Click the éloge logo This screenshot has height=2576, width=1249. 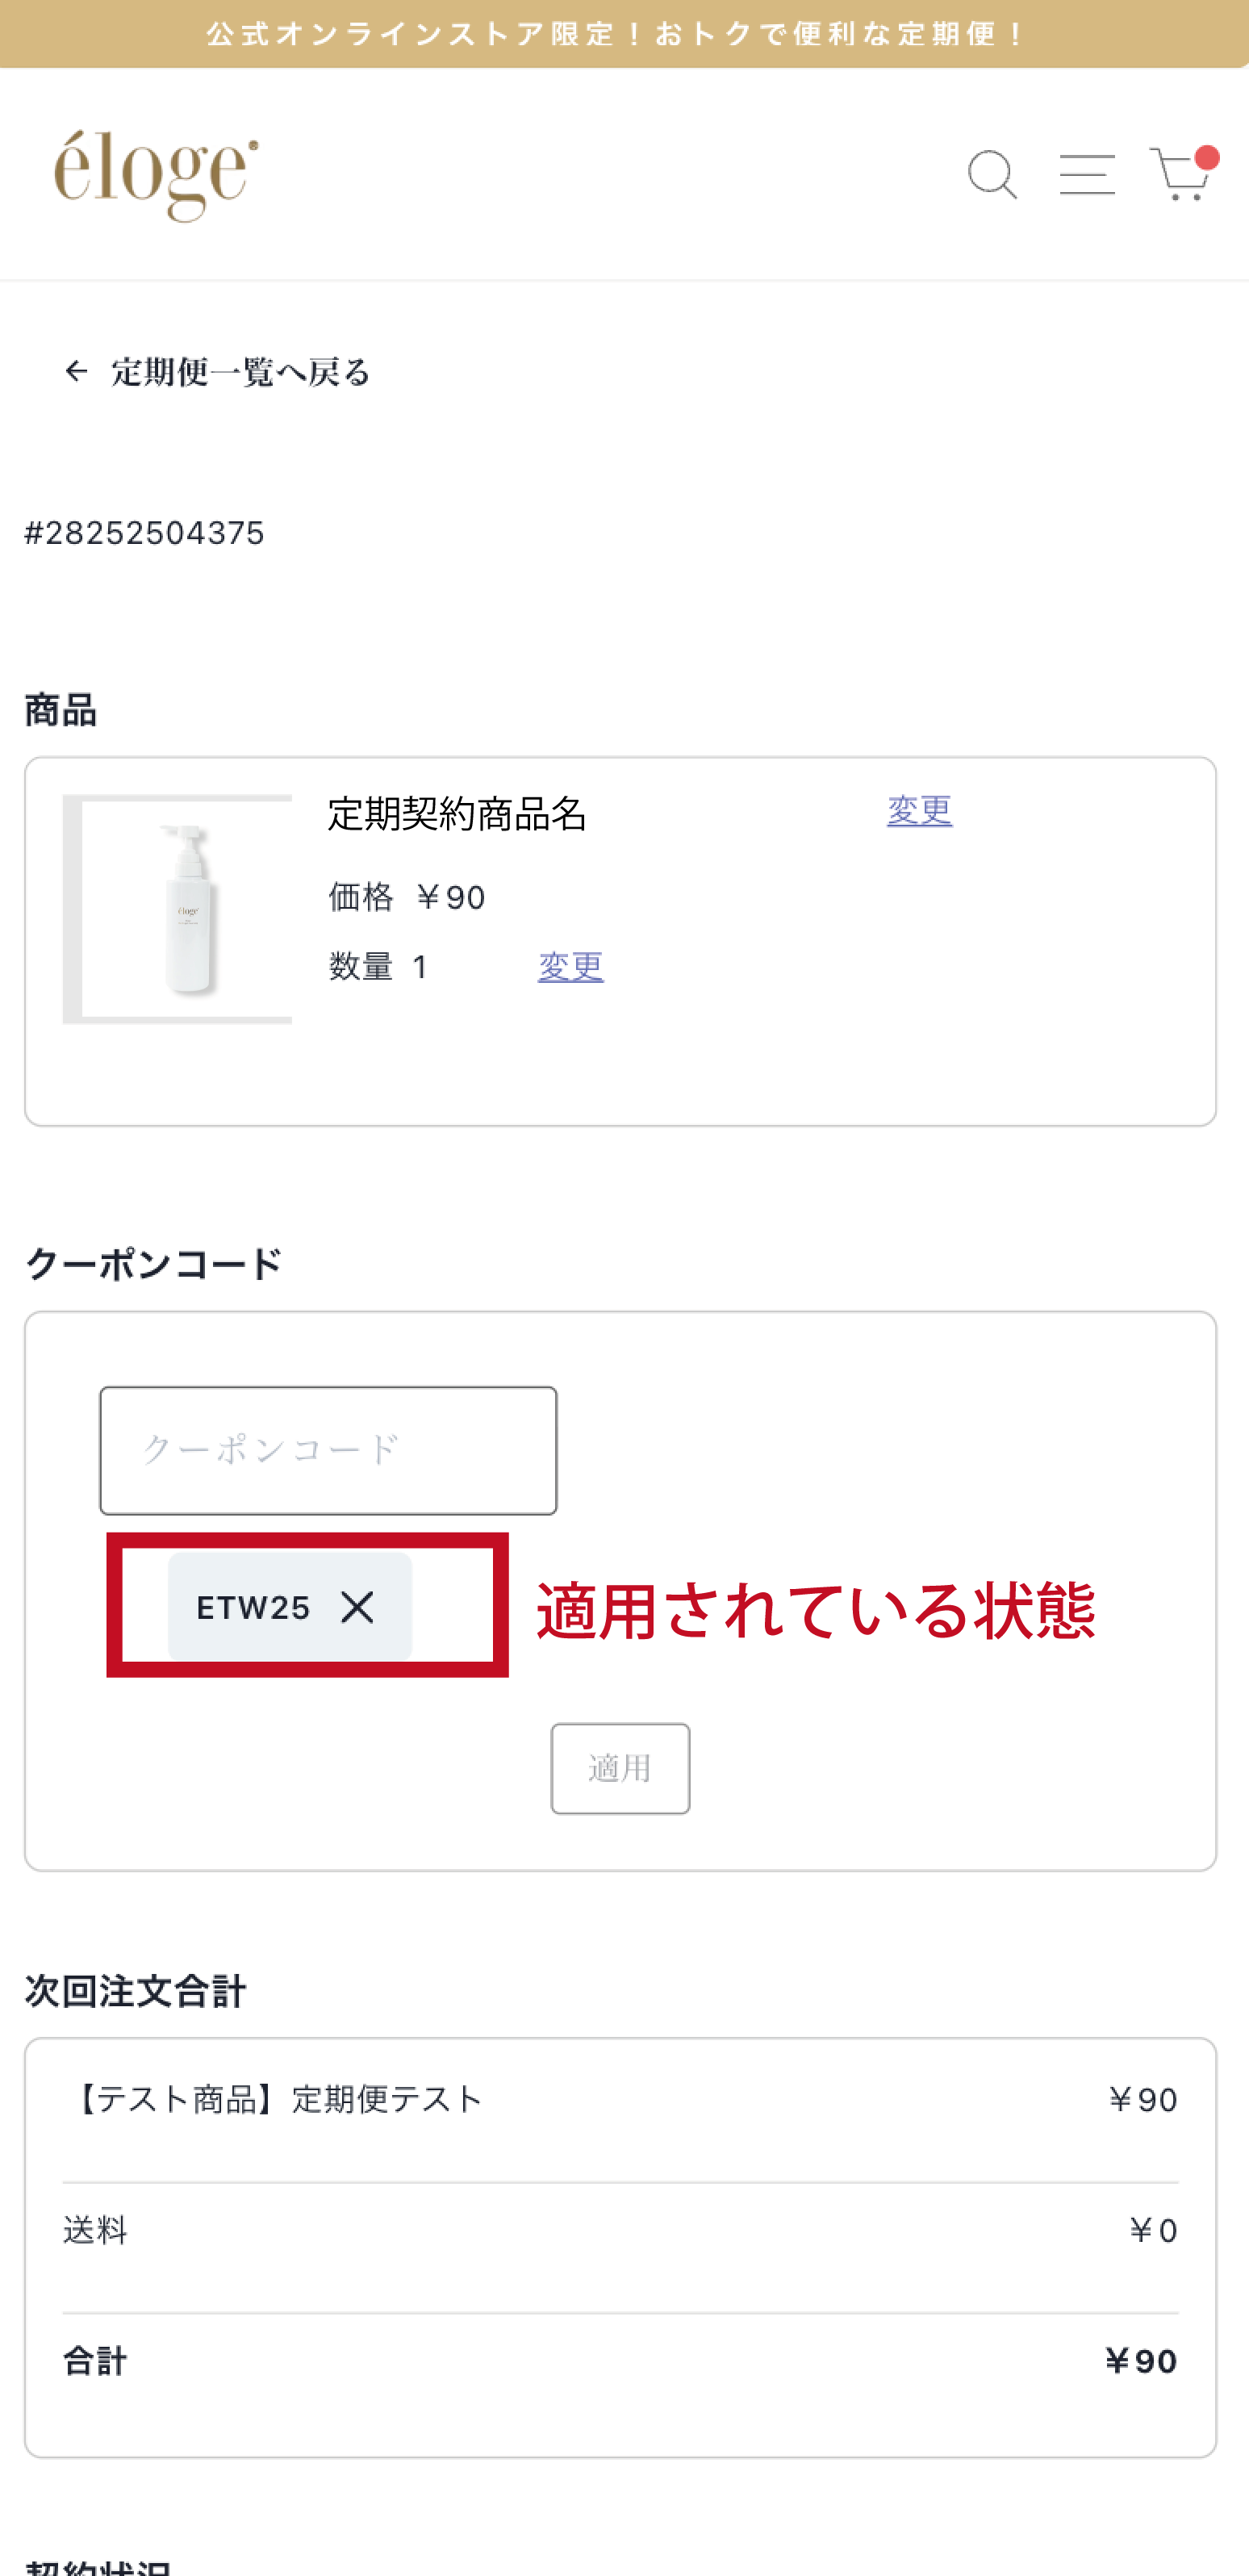(x=156, y=175)
